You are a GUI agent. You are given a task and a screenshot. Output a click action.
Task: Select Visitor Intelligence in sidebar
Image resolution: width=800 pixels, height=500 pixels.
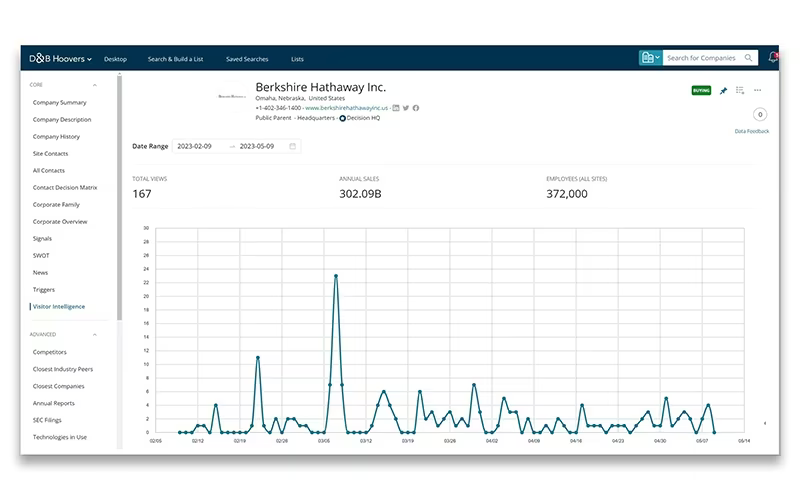(59, 307)
